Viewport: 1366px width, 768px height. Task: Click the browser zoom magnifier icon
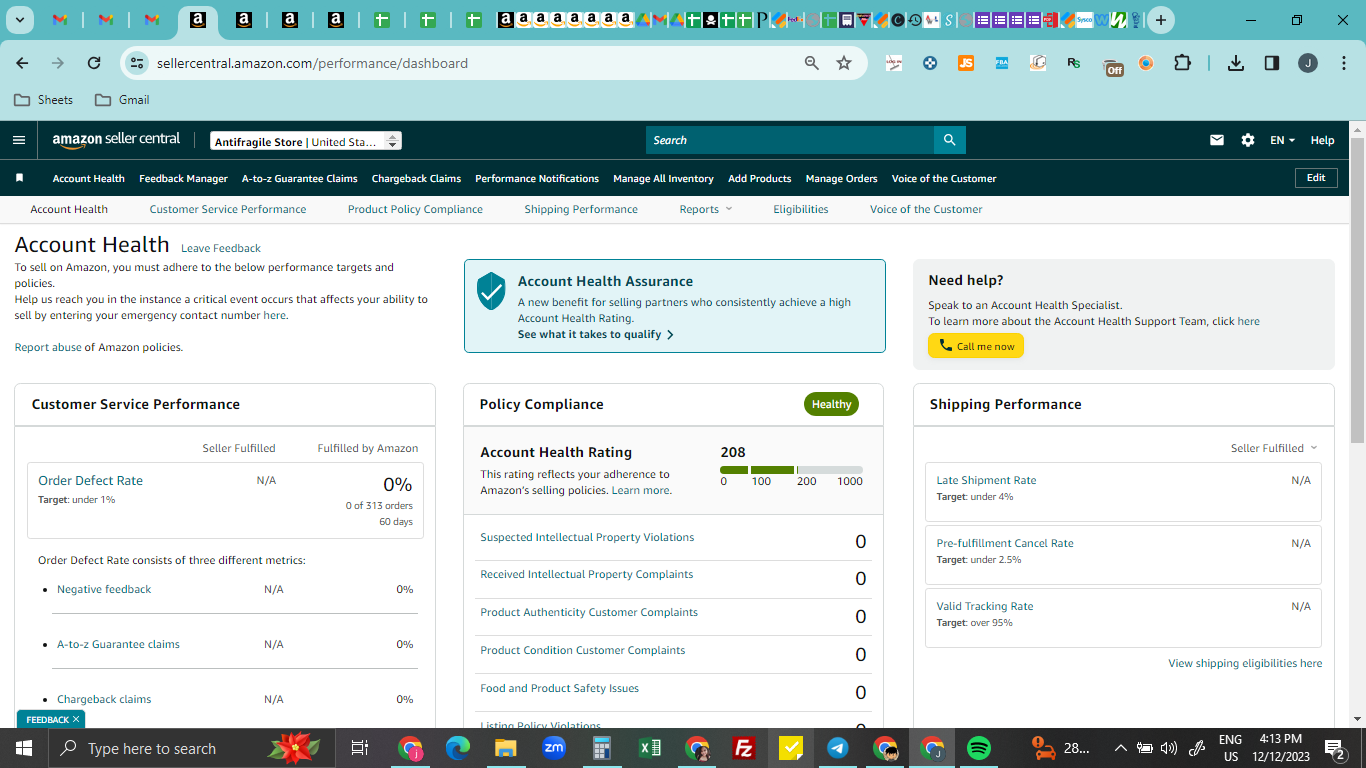click(812, 63)
